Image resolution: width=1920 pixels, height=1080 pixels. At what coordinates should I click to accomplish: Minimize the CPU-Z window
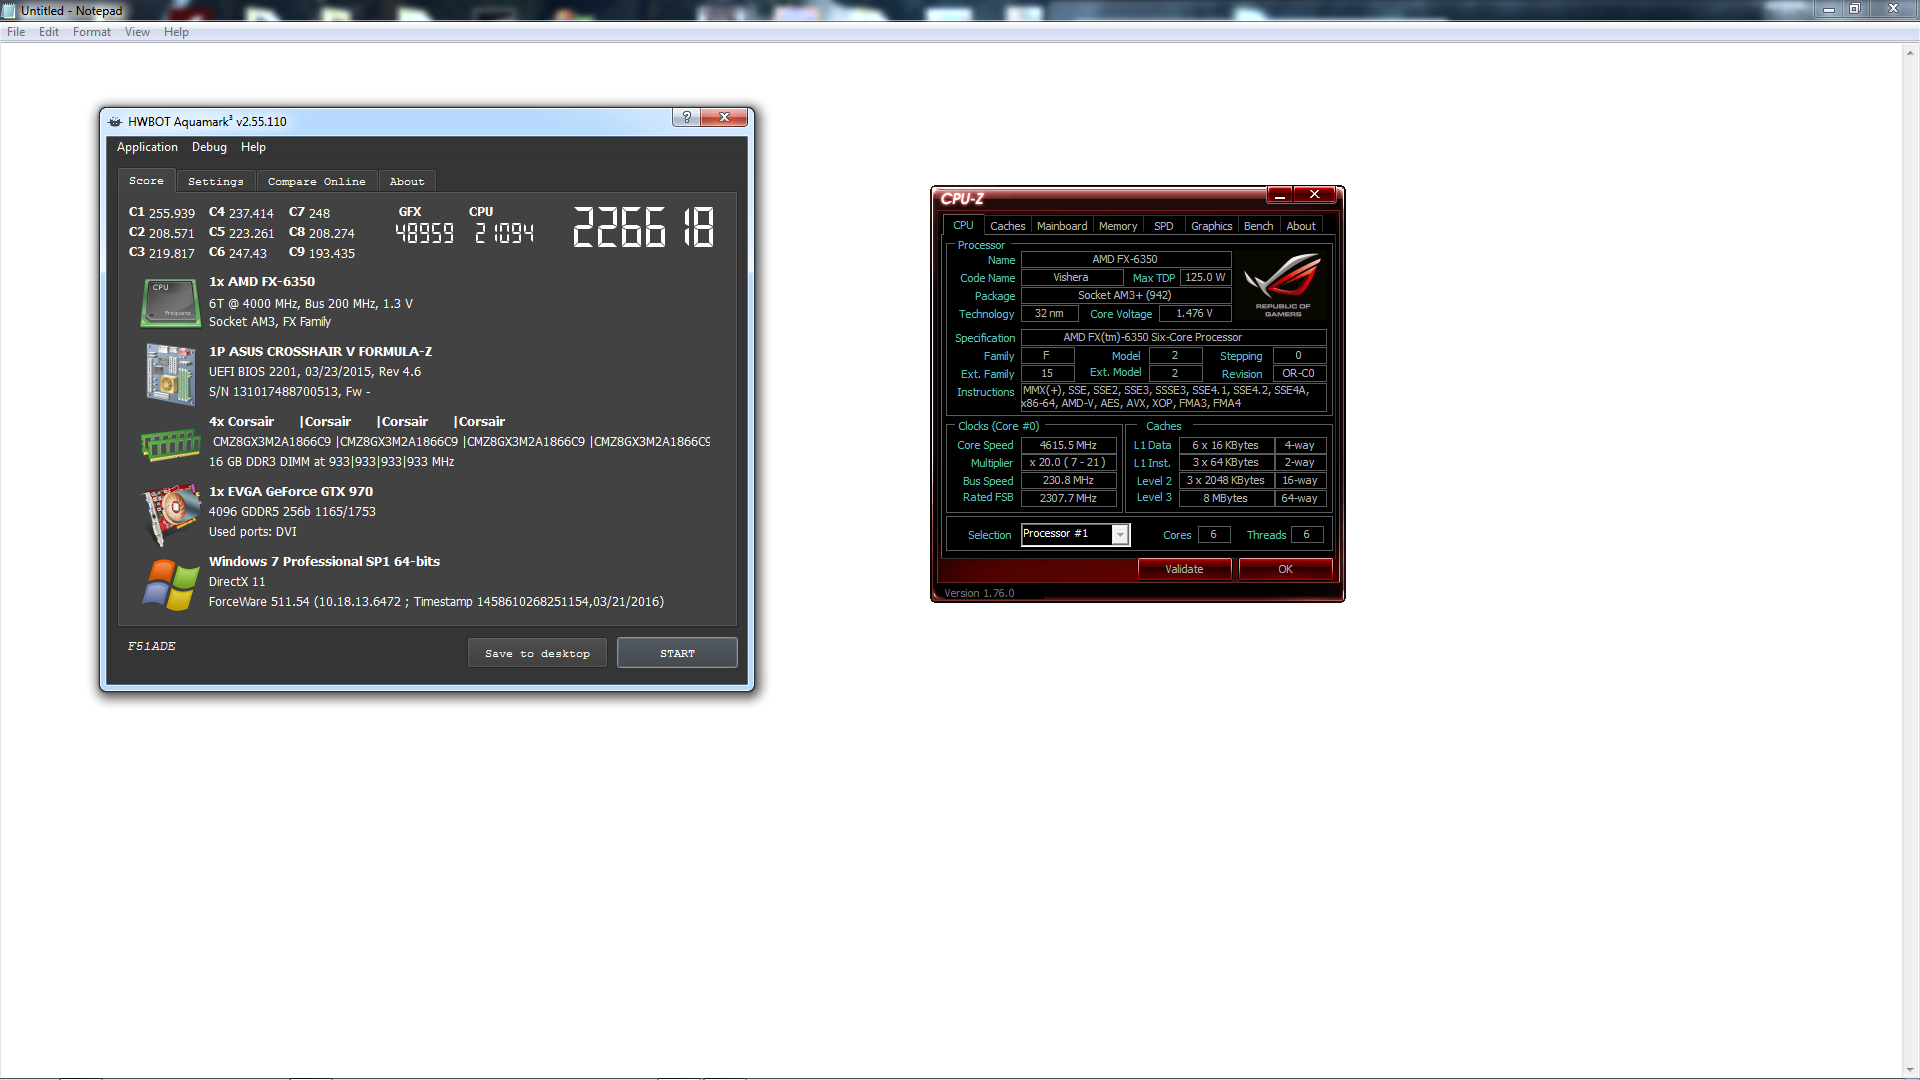(1279, 195)
